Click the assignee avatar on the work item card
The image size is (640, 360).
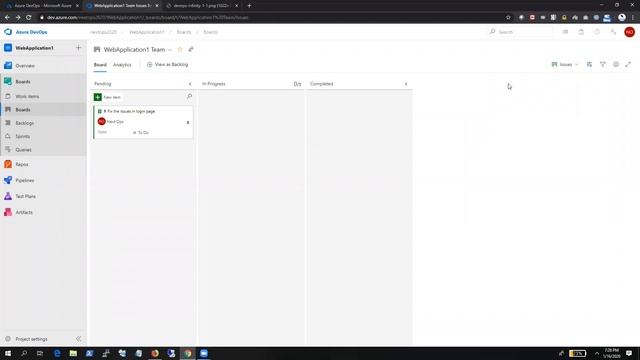pyautogui.click(x=101, y=122)
